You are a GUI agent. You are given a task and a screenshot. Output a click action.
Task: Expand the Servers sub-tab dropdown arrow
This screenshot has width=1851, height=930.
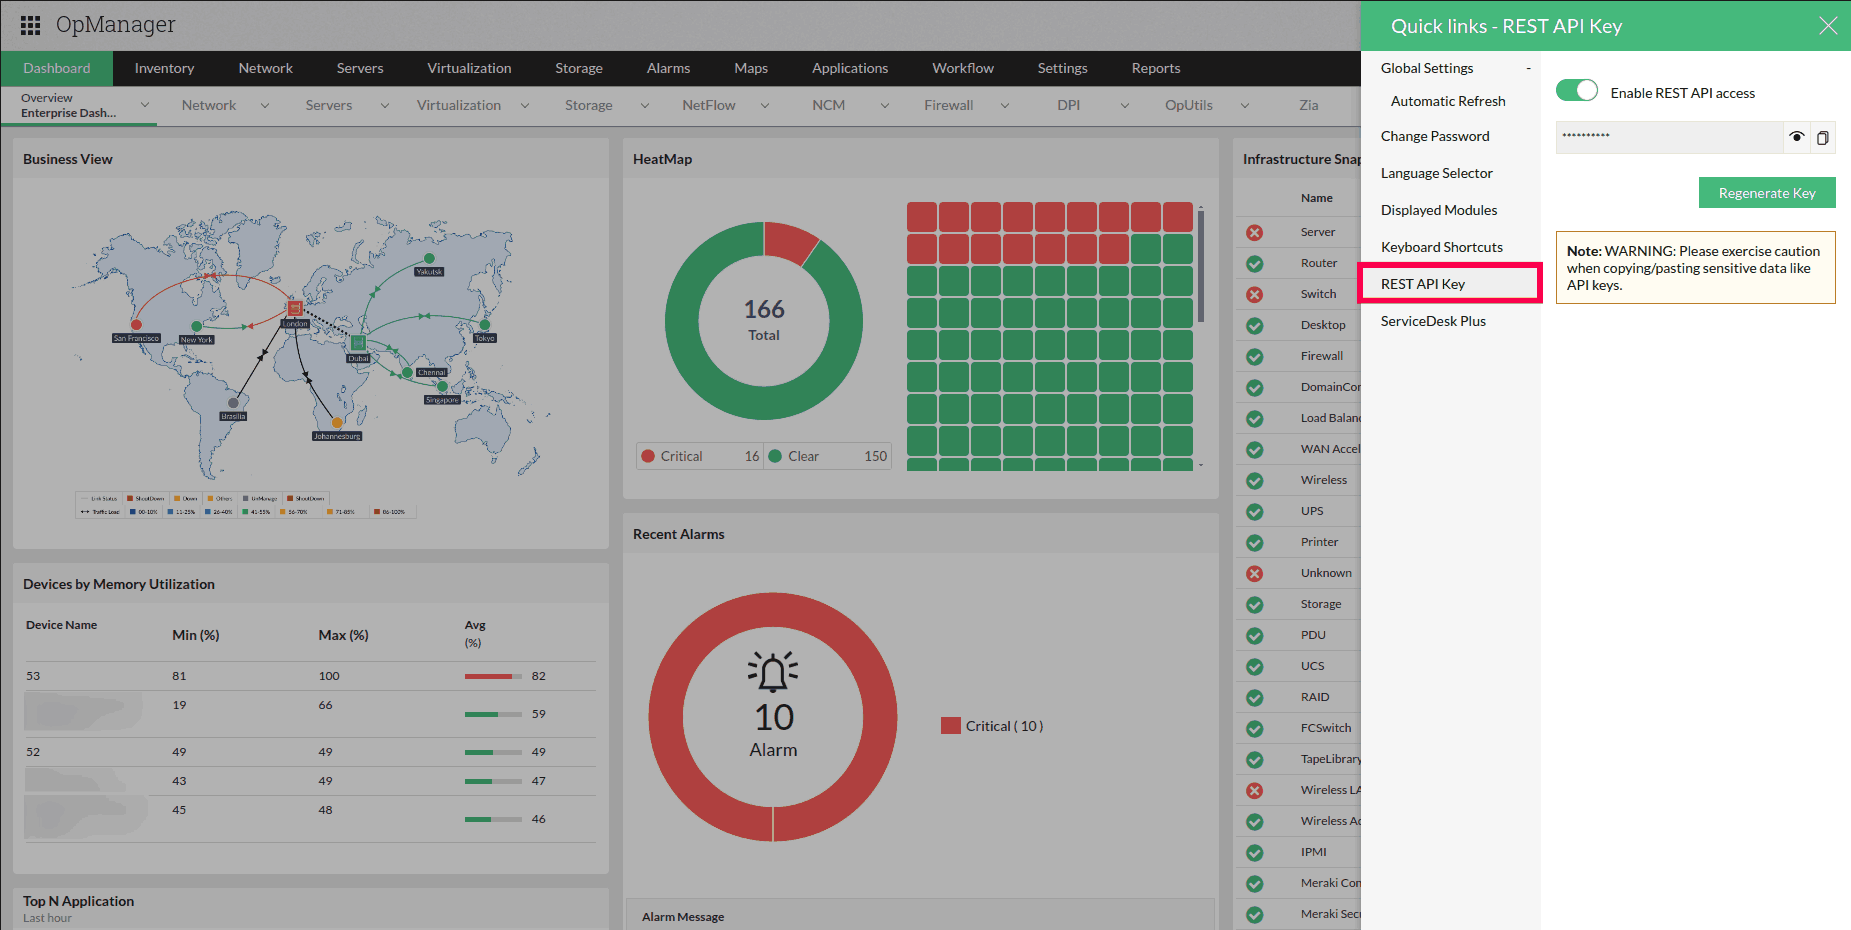(385, 105)
